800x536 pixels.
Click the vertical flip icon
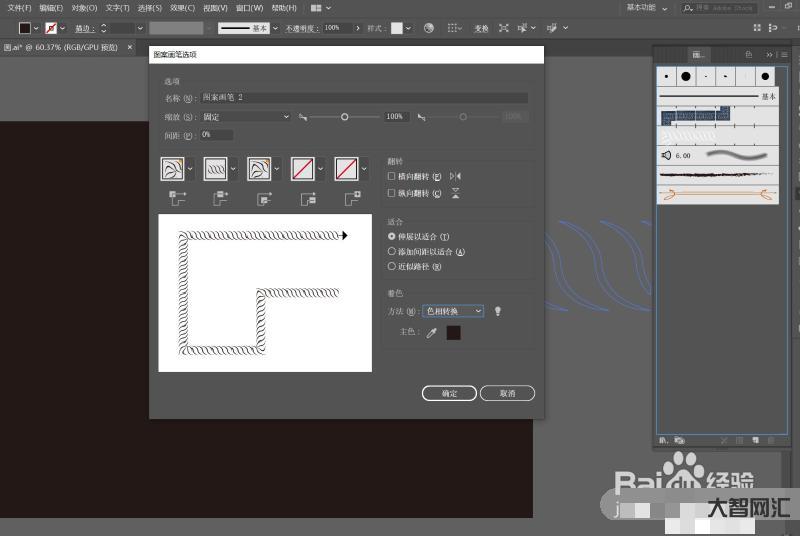(456, 193)
